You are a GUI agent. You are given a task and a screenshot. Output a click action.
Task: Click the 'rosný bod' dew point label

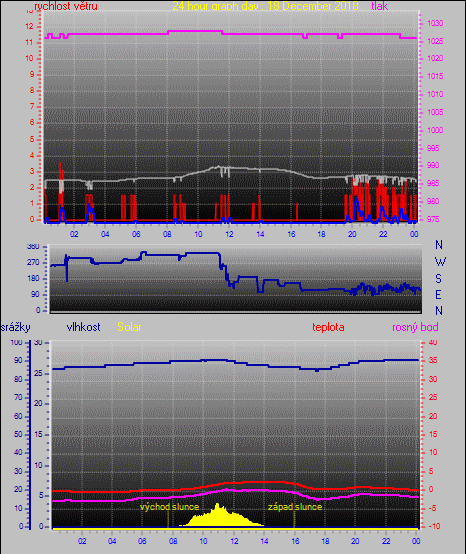point(415,327)
